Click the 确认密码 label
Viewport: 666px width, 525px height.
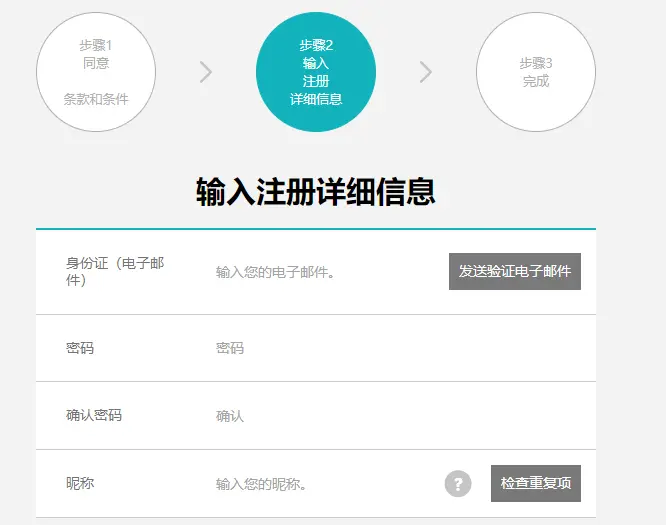(x=94, y=415)
